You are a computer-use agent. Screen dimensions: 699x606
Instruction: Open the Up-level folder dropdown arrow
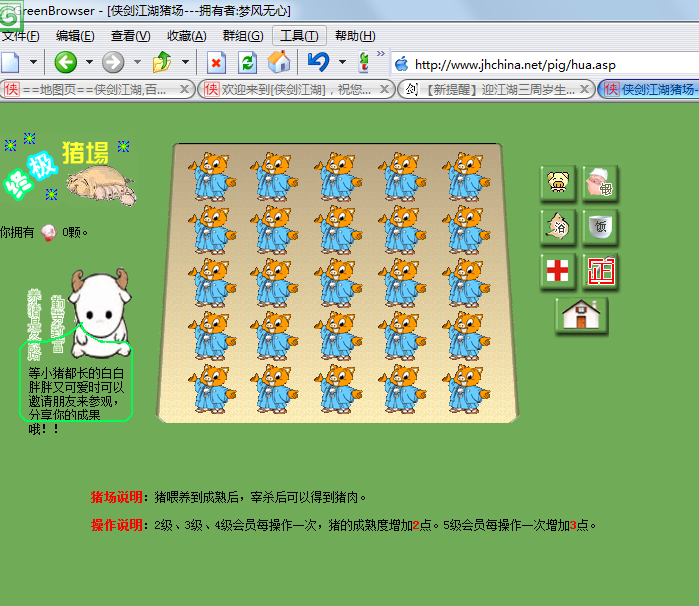coord(185,62)
